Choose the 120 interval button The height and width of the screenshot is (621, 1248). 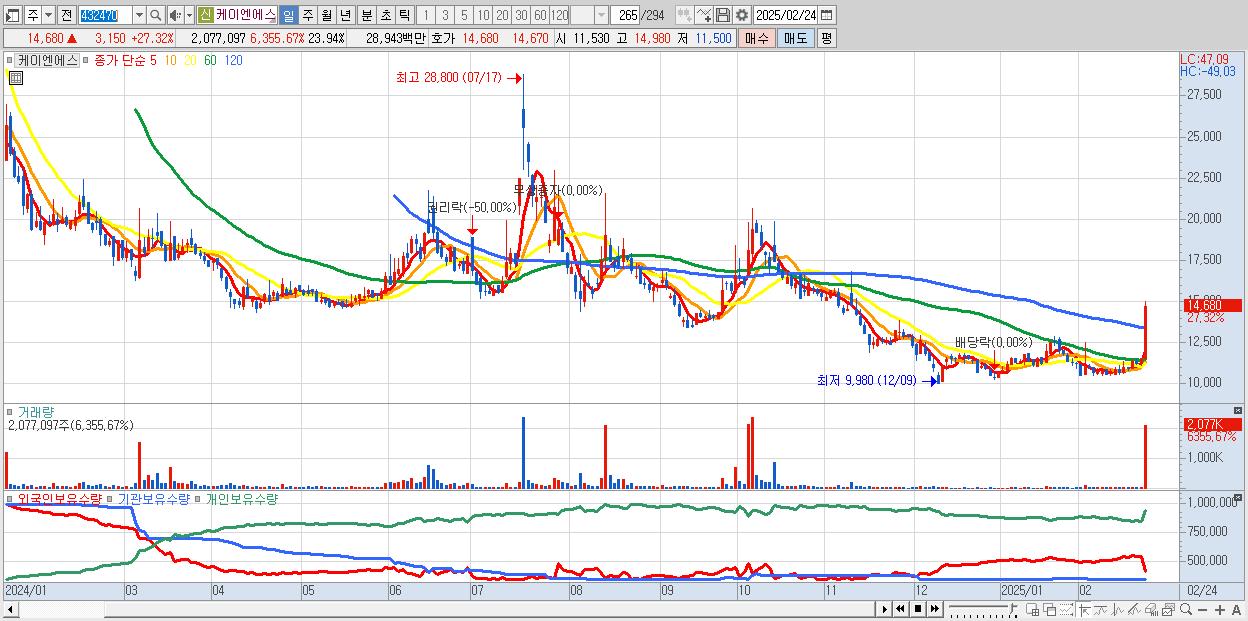tap(560, 15)
